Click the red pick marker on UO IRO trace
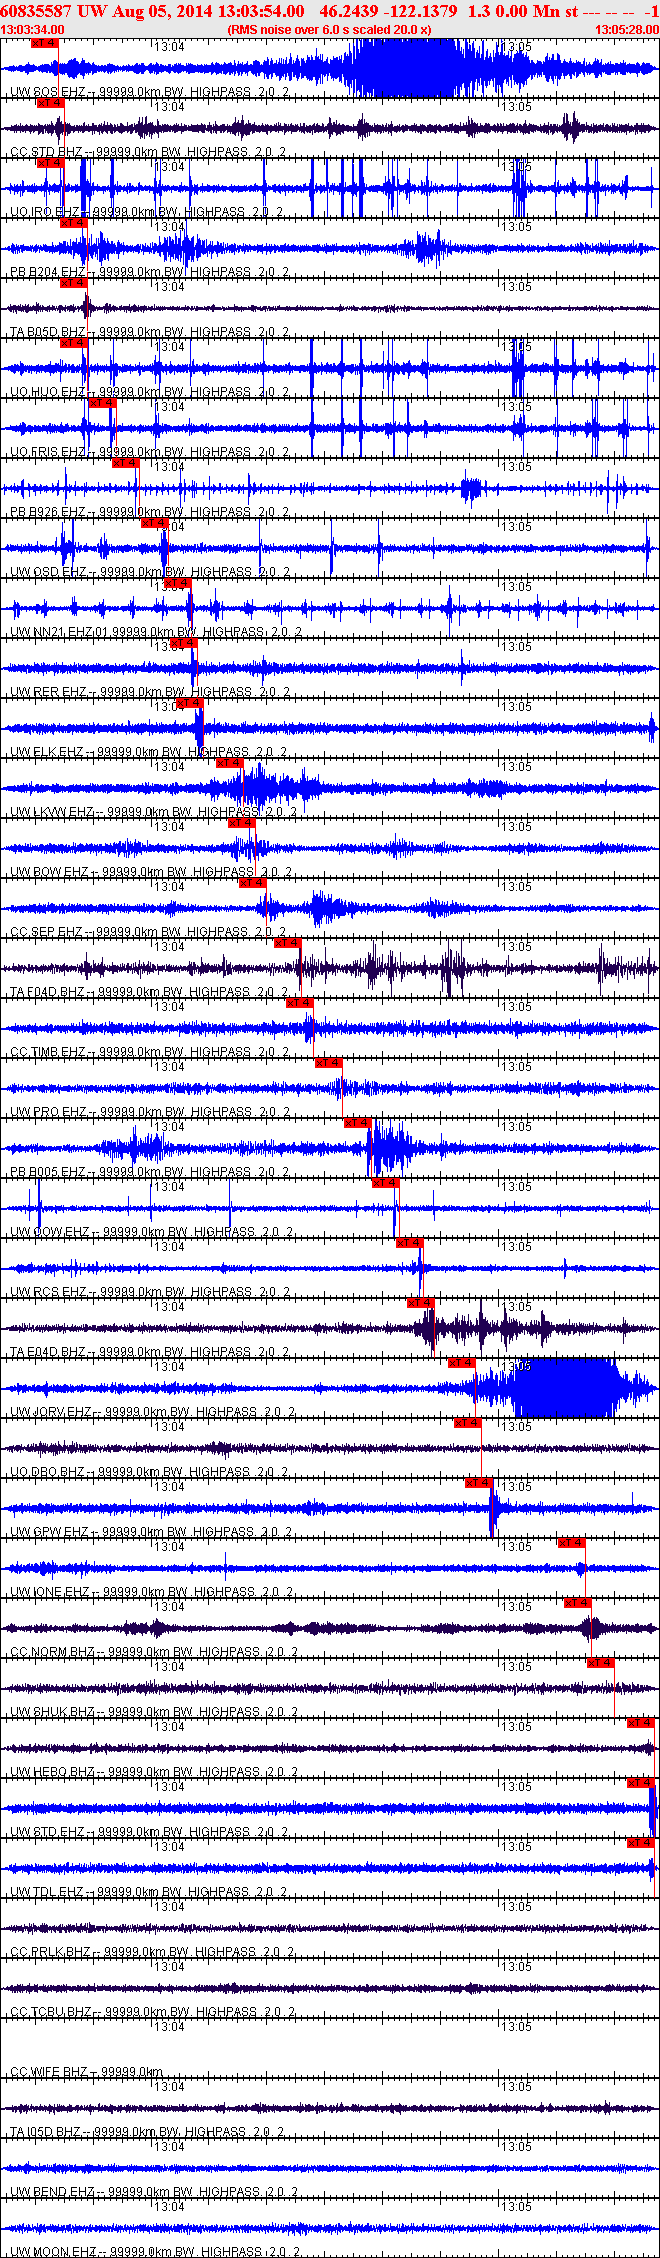Viewport: 660px width, 2258px height. (50, 163)
